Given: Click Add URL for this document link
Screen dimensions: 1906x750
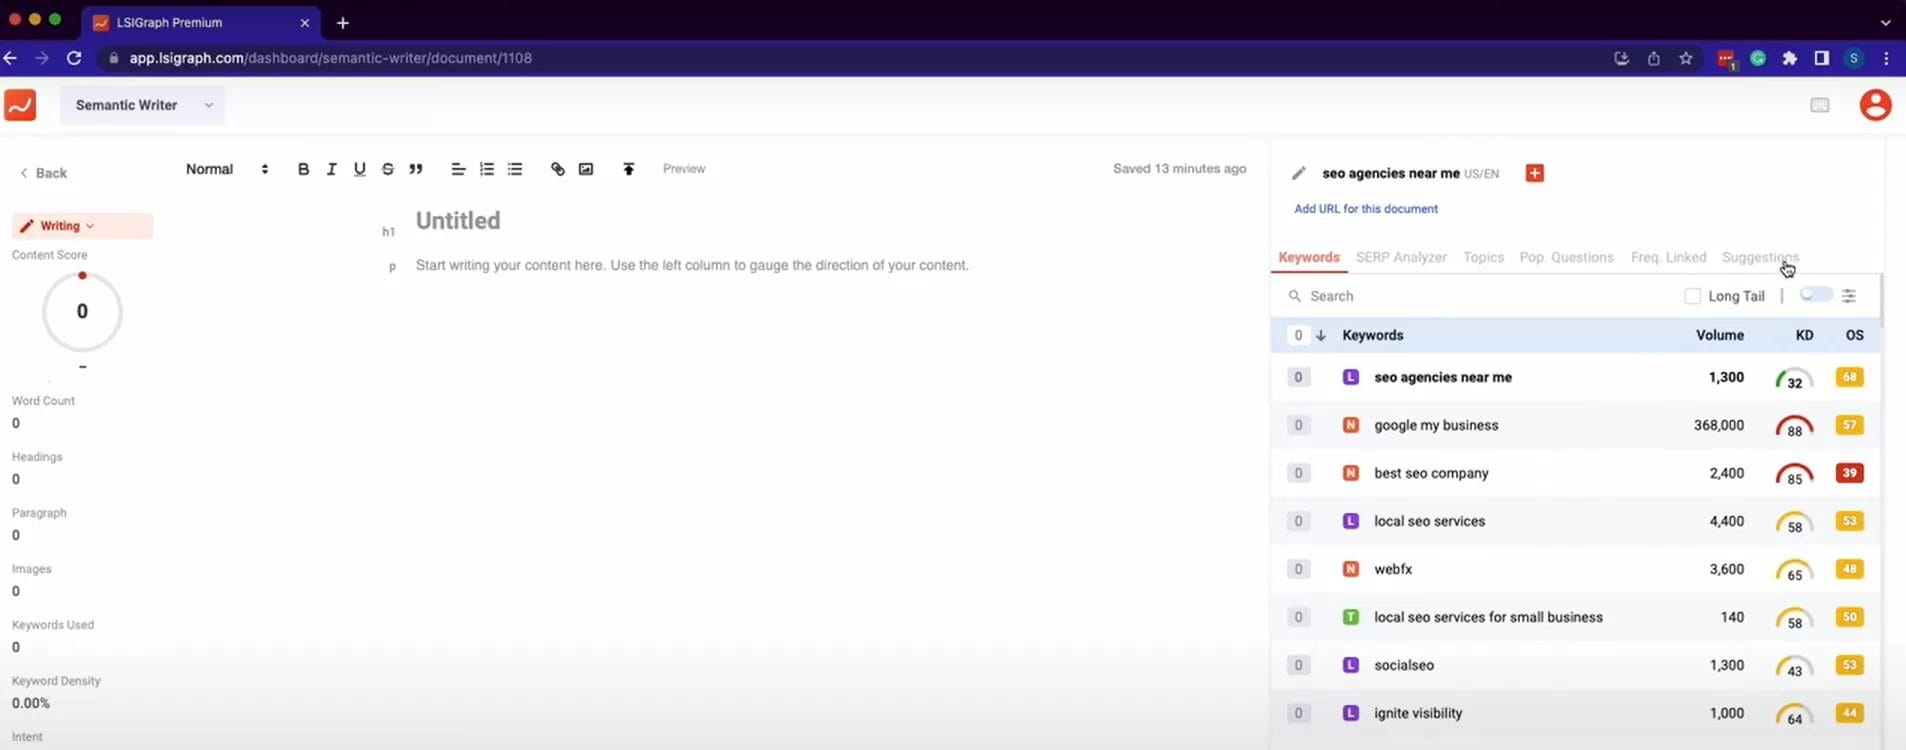Looking at the screenshot, I should pos(1366,209).
